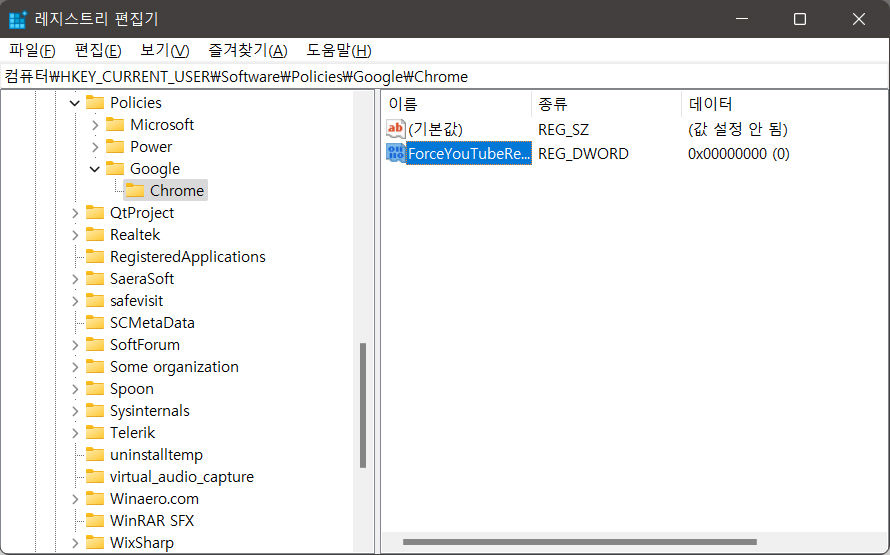The height and width of the screenshot is (555, 890).
Task: Open the 보기(V) menu
Action: tap(165, 51)
